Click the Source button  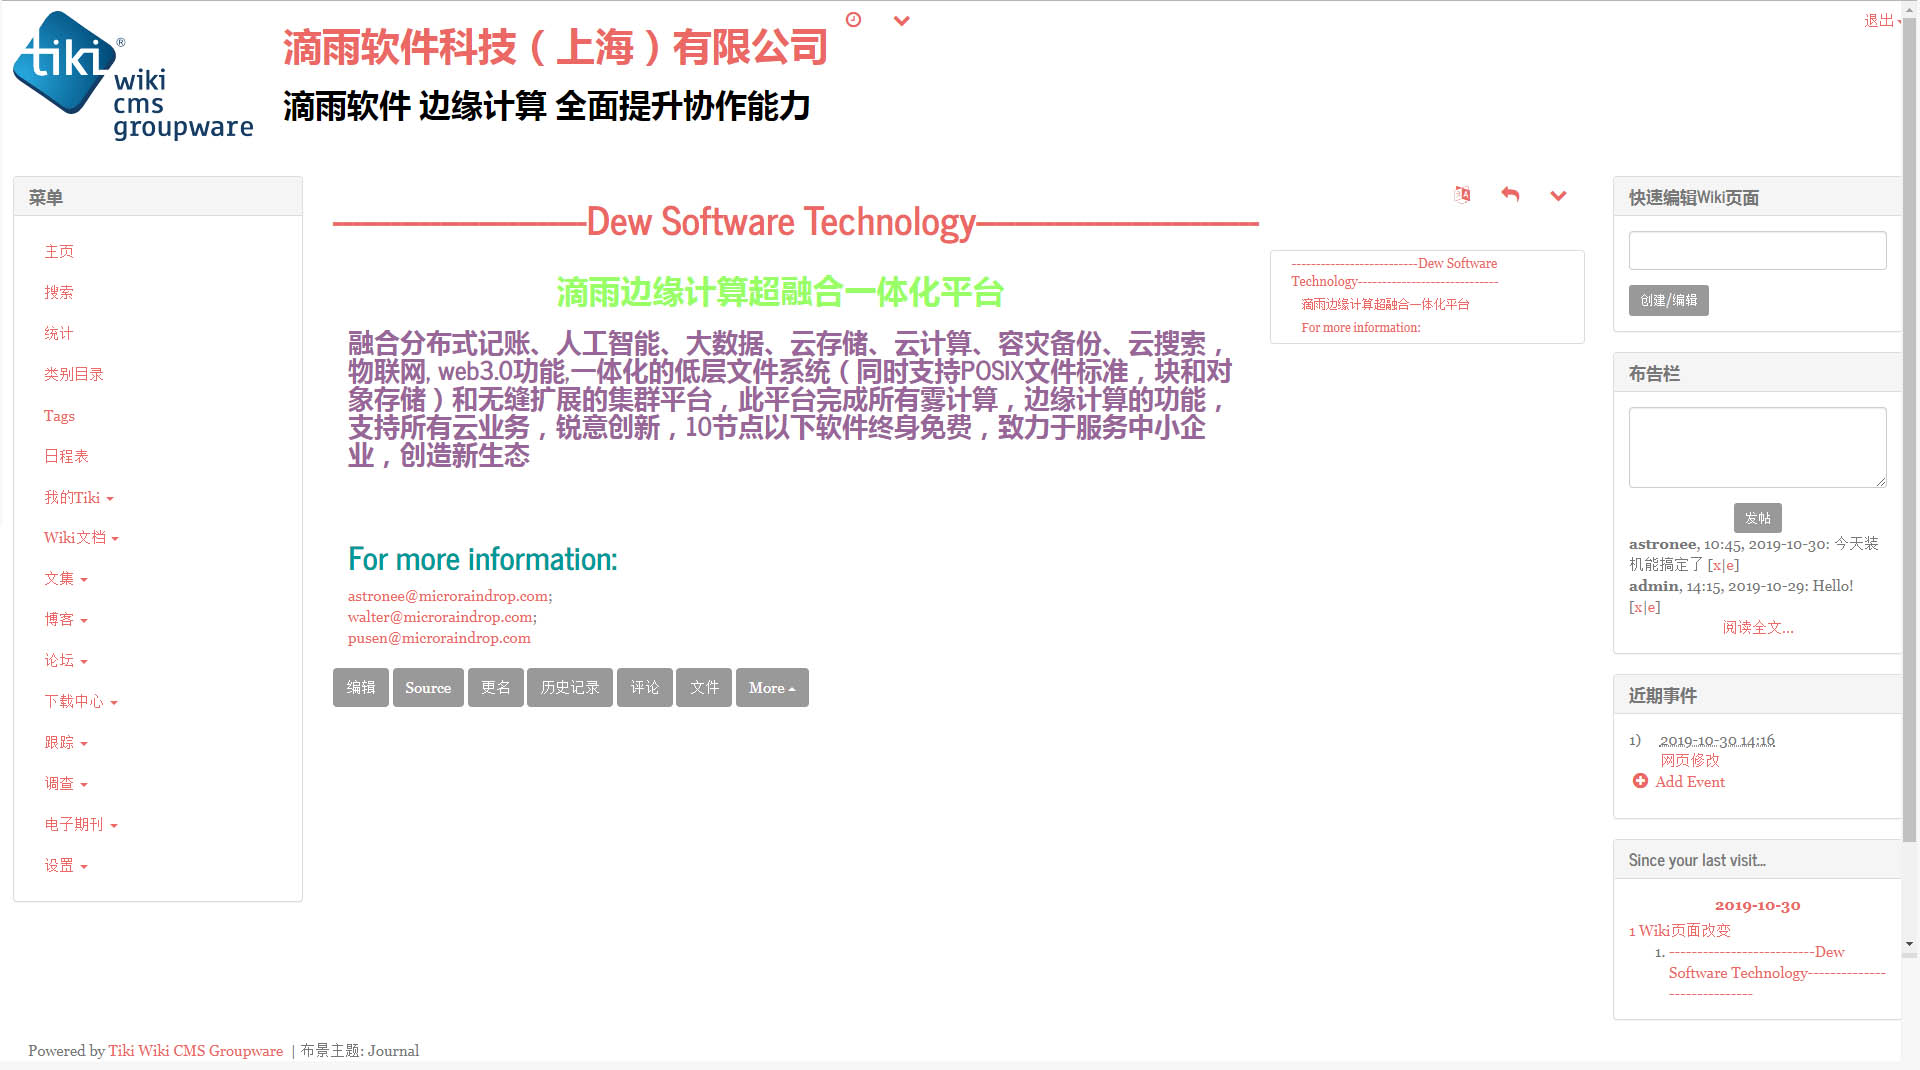click(x=428, y=687)
